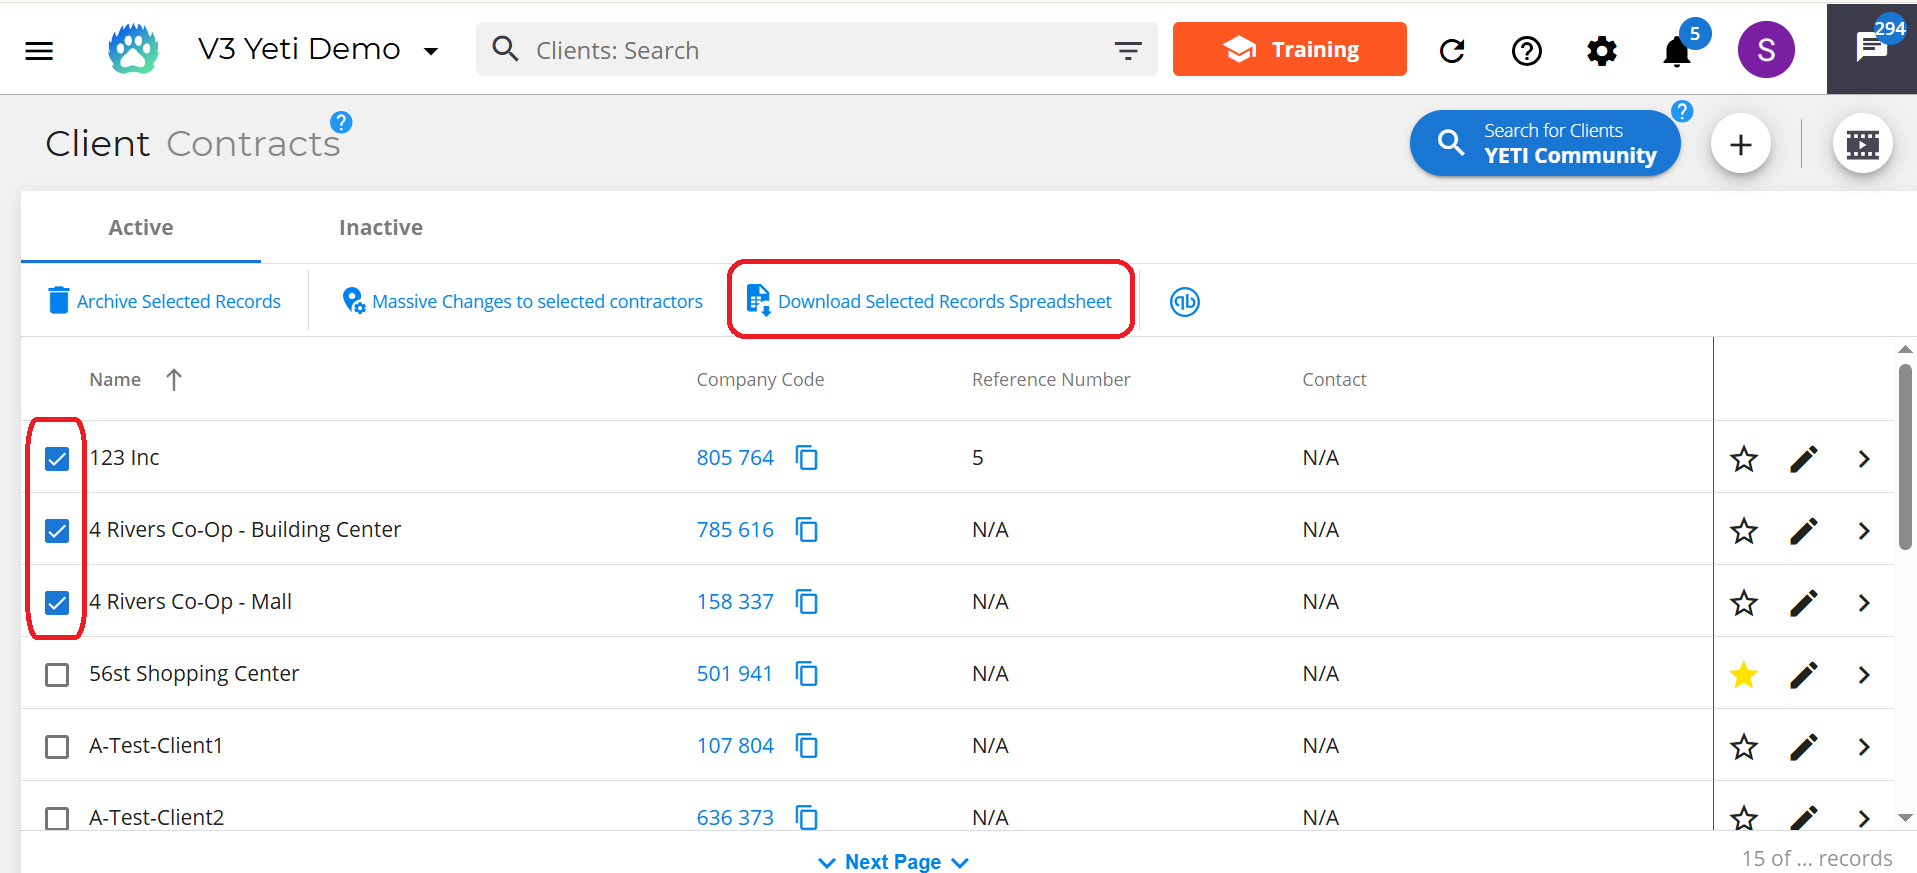Load records with Next Page
Viewport: 1917px width, 873px height.
(893, 861)
